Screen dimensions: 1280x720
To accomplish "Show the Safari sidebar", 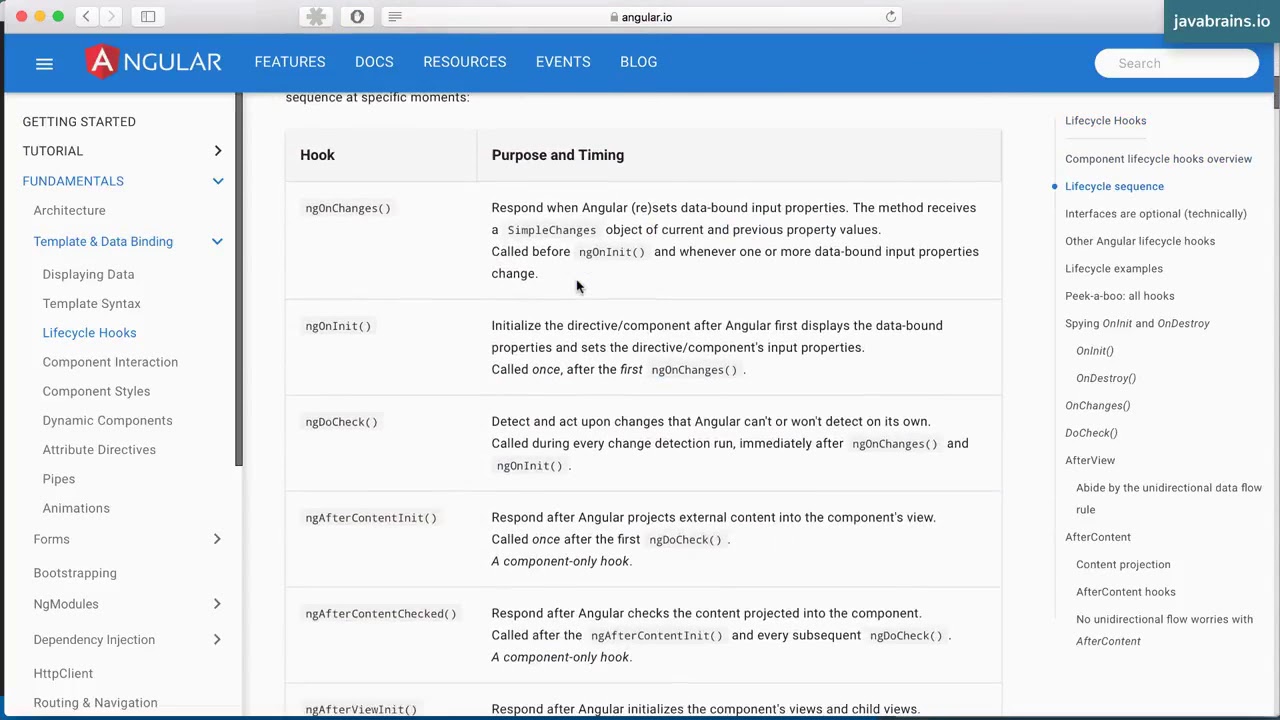I will point(148,16).
